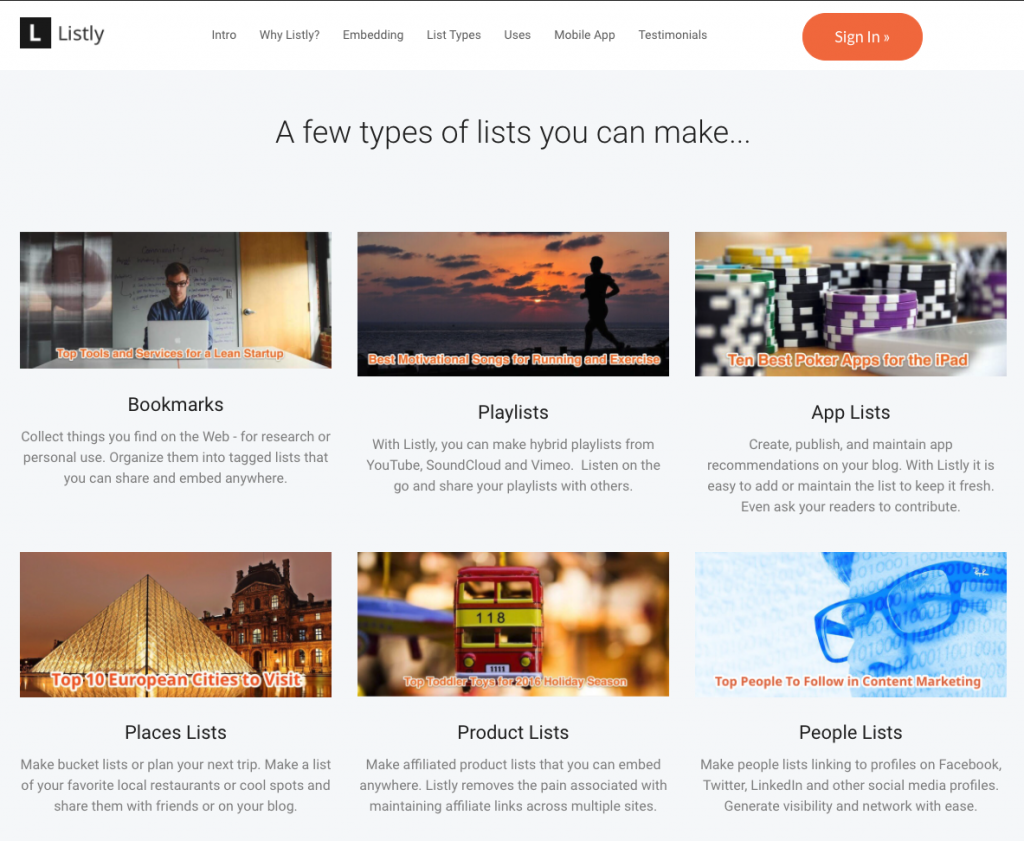The height and width of the screenshot is (841, 1024).
Task: Click the Top Toddler Toys bus image
Action: coord(513,624)
